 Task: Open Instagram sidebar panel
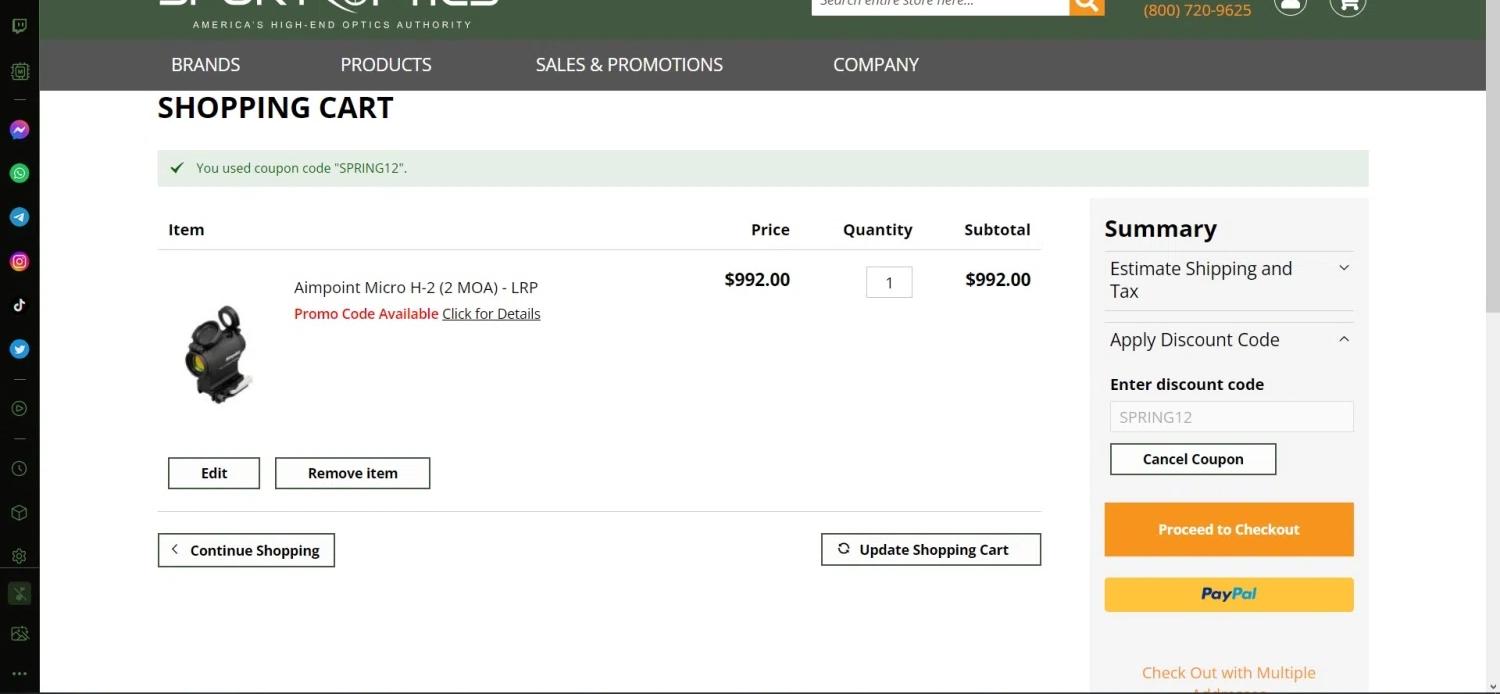[19, 262]
